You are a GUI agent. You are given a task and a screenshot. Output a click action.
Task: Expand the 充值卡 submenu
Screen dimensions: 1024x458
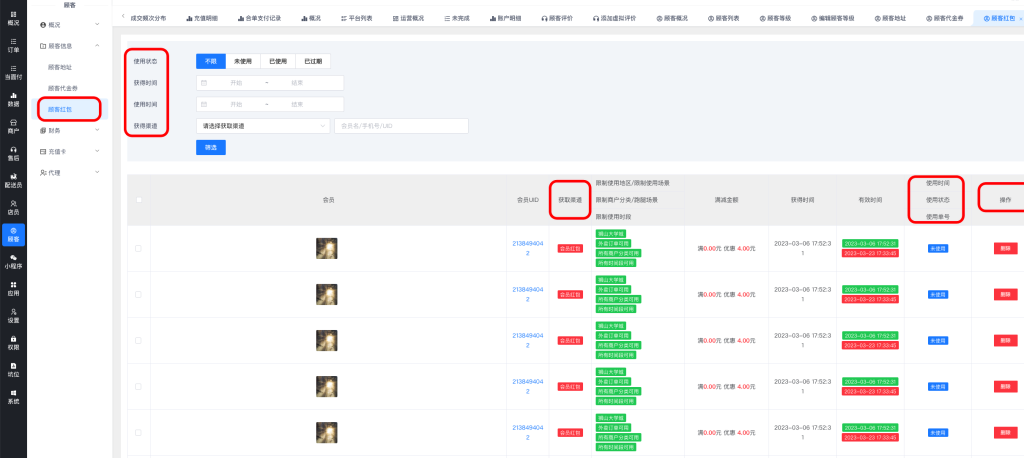coord(69,151)
